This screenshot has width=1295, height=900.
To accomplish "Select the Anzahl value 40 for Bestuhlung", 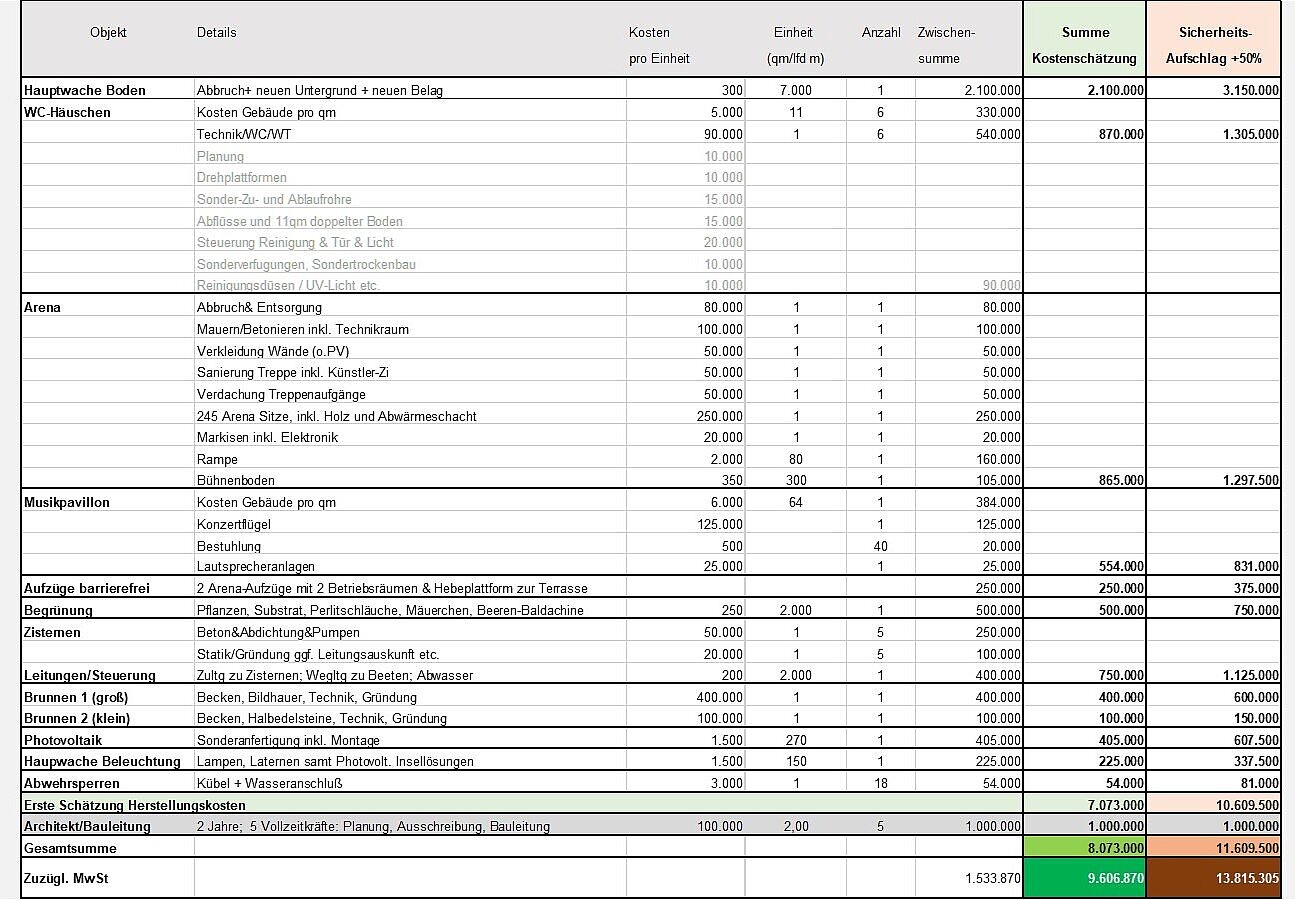I will [x=880, y=546].
